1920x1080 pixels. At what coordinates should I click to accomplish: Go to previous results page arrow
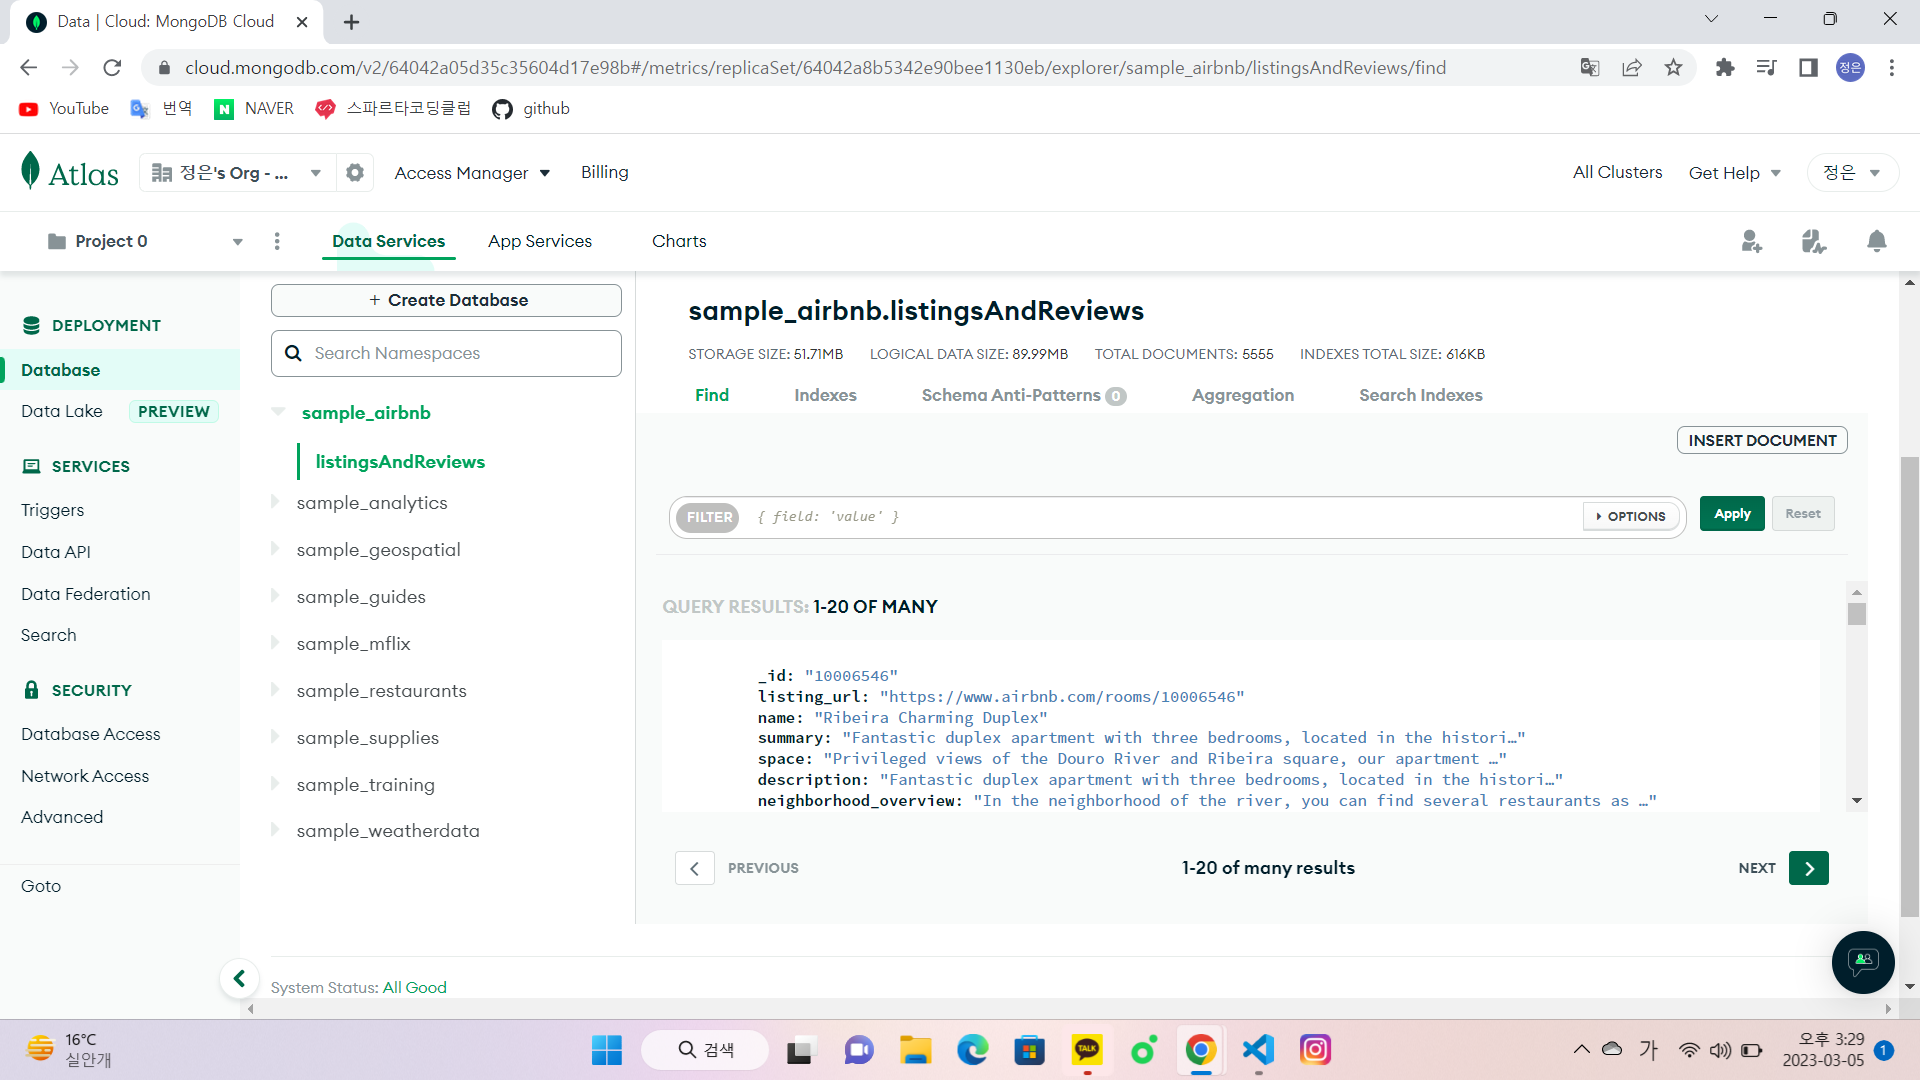(695, 868)
